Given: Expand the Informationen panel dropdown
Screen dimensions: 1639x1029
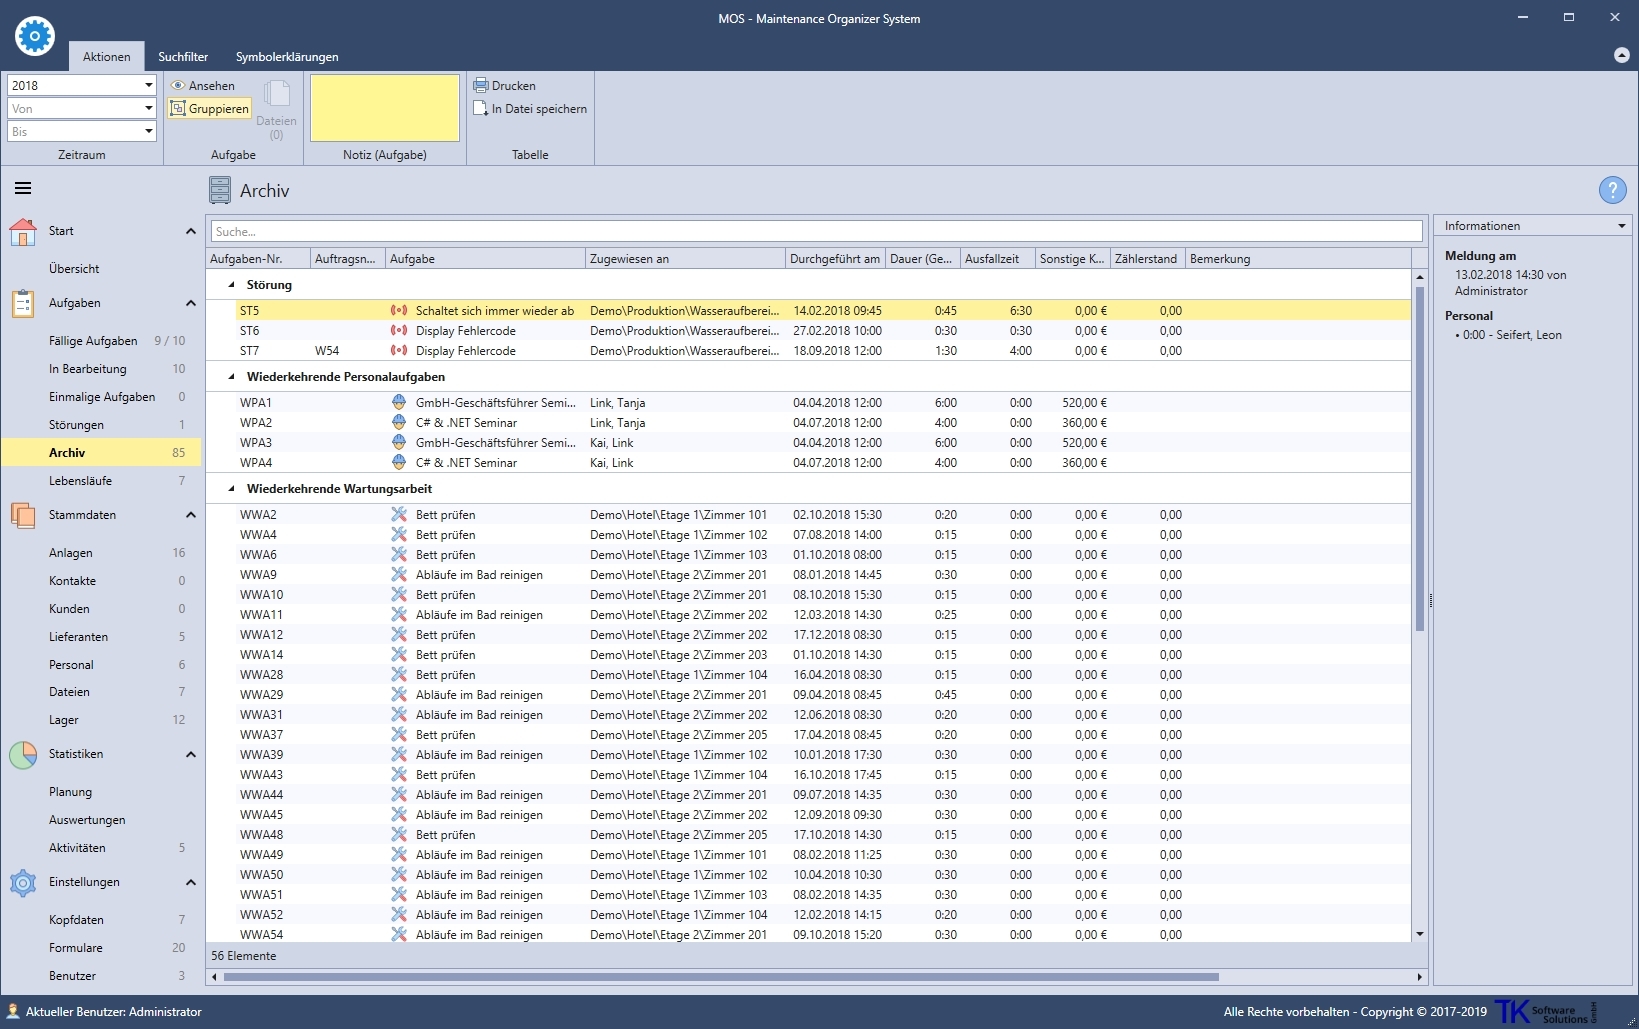Looking at the screenshot, I should tap(1621, 226).
